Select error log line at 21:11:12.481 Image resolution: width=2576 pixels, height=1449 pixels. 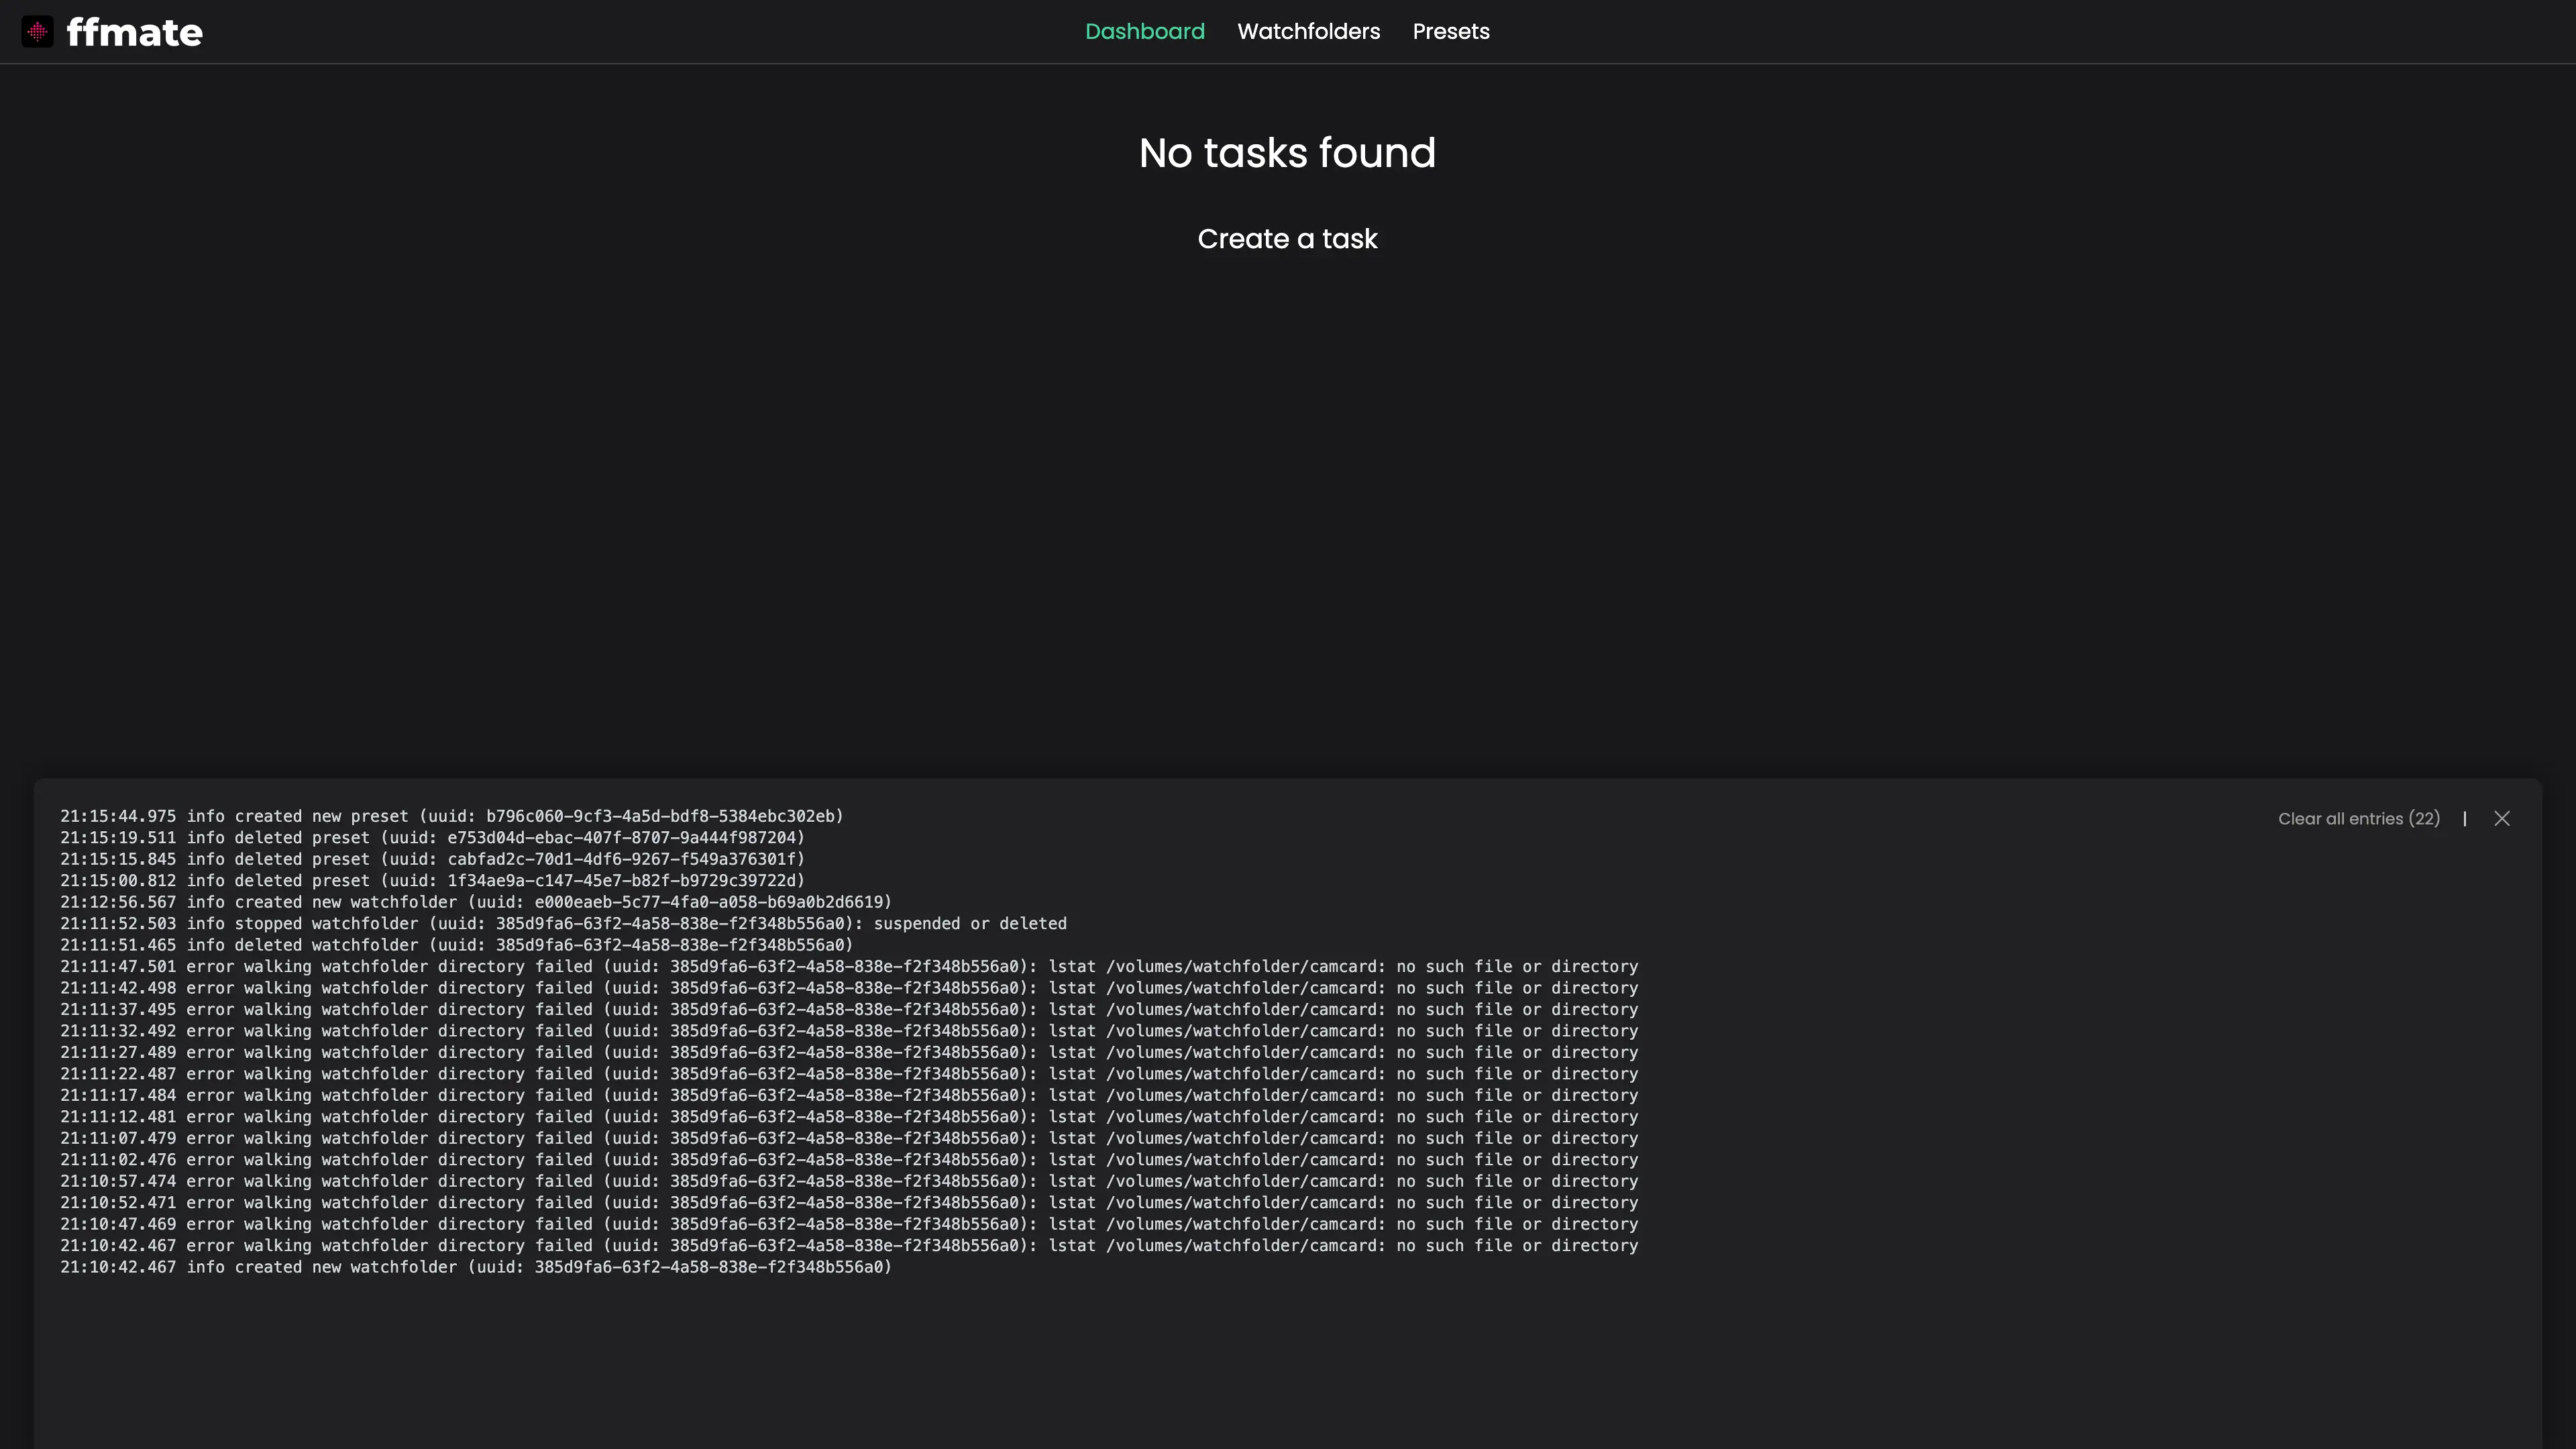(849, 1118)
